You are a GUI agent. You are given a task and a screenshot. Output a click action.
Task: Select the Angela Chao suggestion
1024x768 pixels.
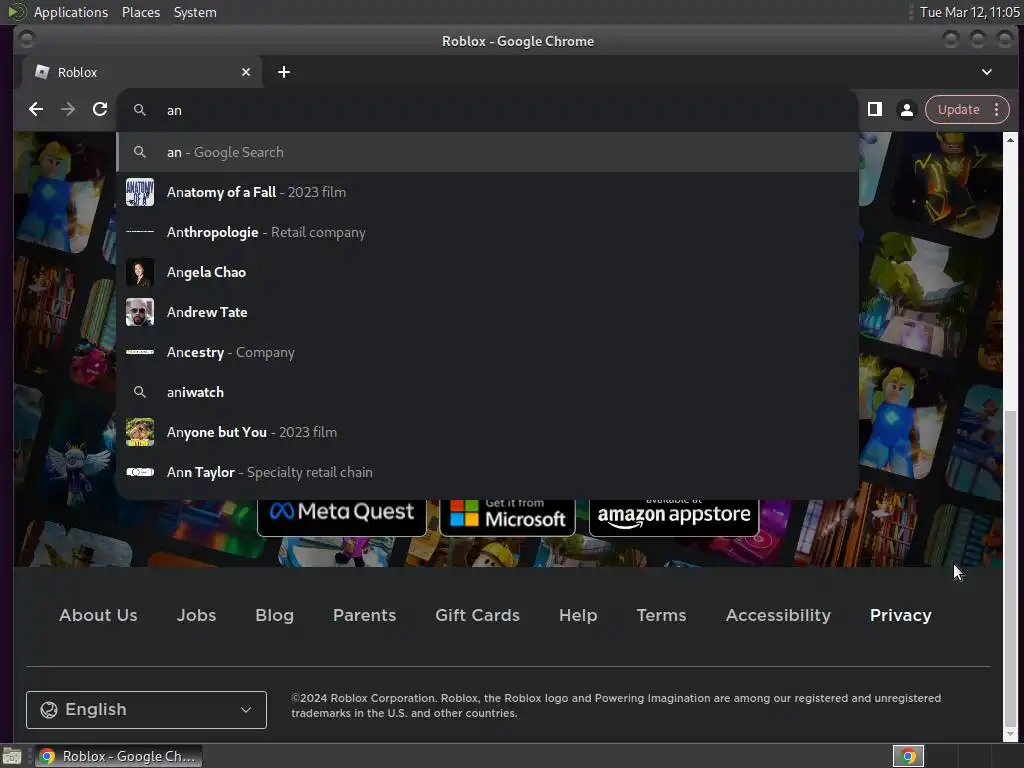(487, 272)
